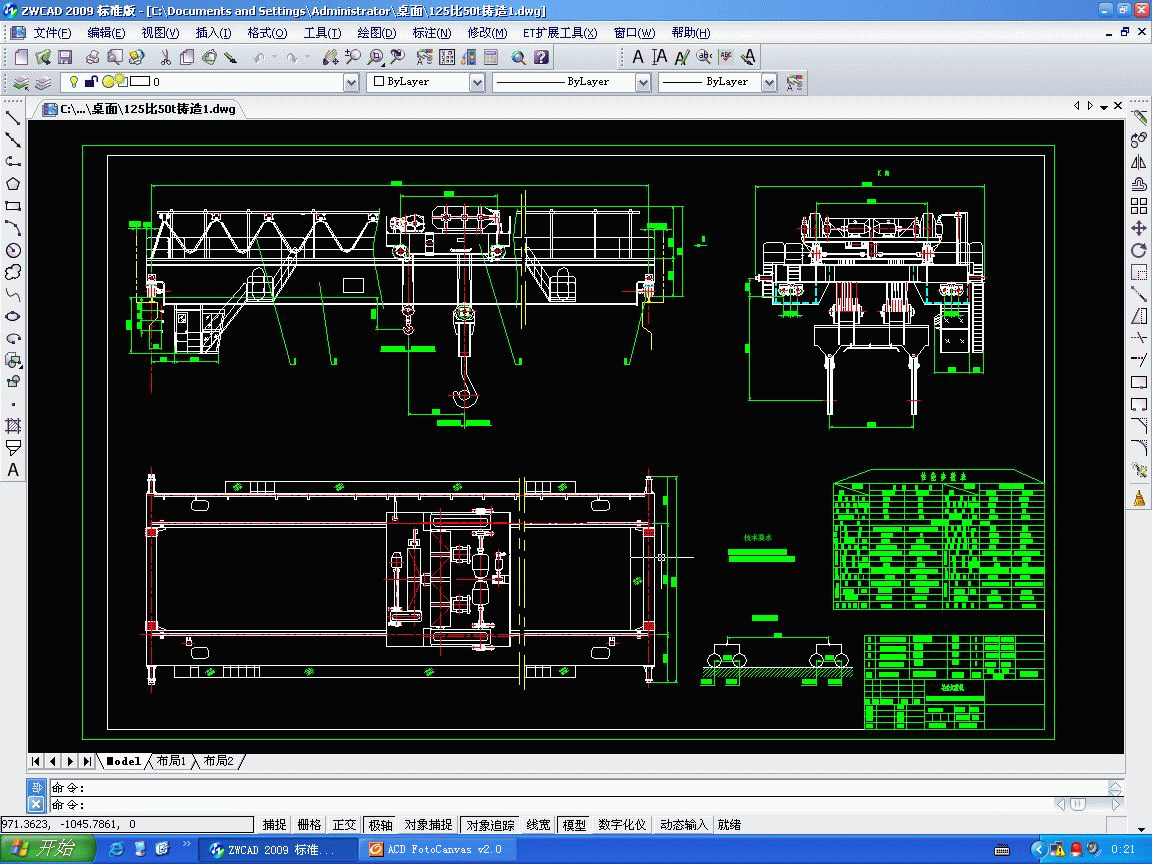Image resolution: width=1152 pixels, height=864 pixels.
Task: Toggle 栅格 grid display in status bar
Action: point(309,825)
